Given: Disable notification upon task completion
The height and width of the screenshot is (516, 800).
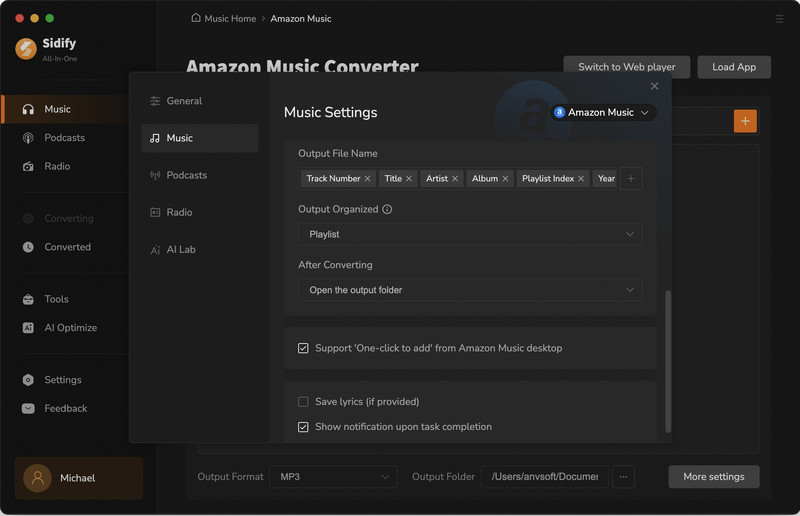Looking at the screenshot, I should pos(303,427).
